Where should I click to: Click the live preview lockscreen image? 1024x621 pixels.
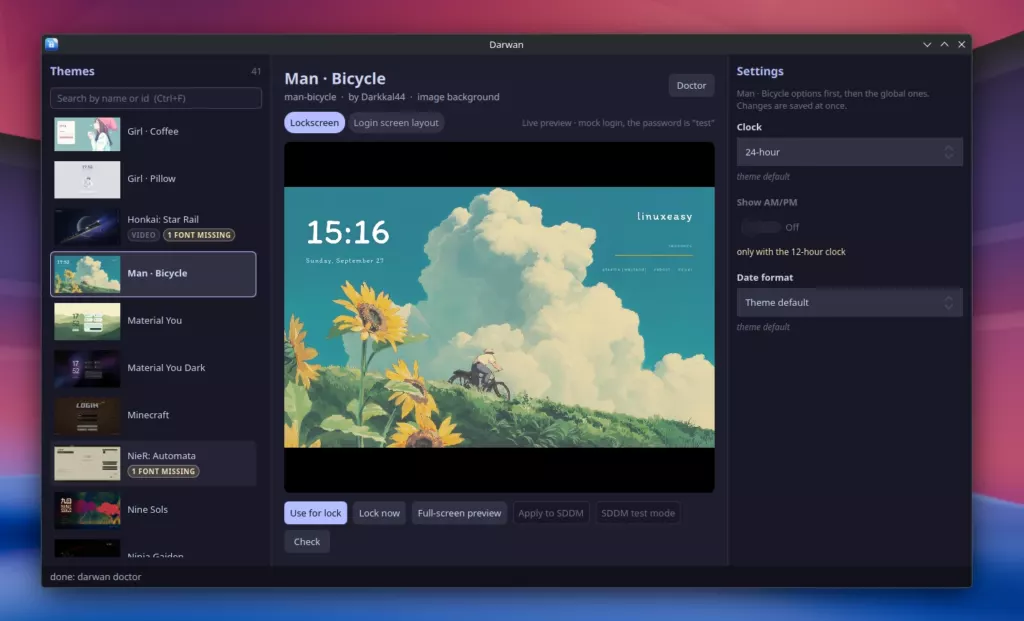tap(499, 317)
